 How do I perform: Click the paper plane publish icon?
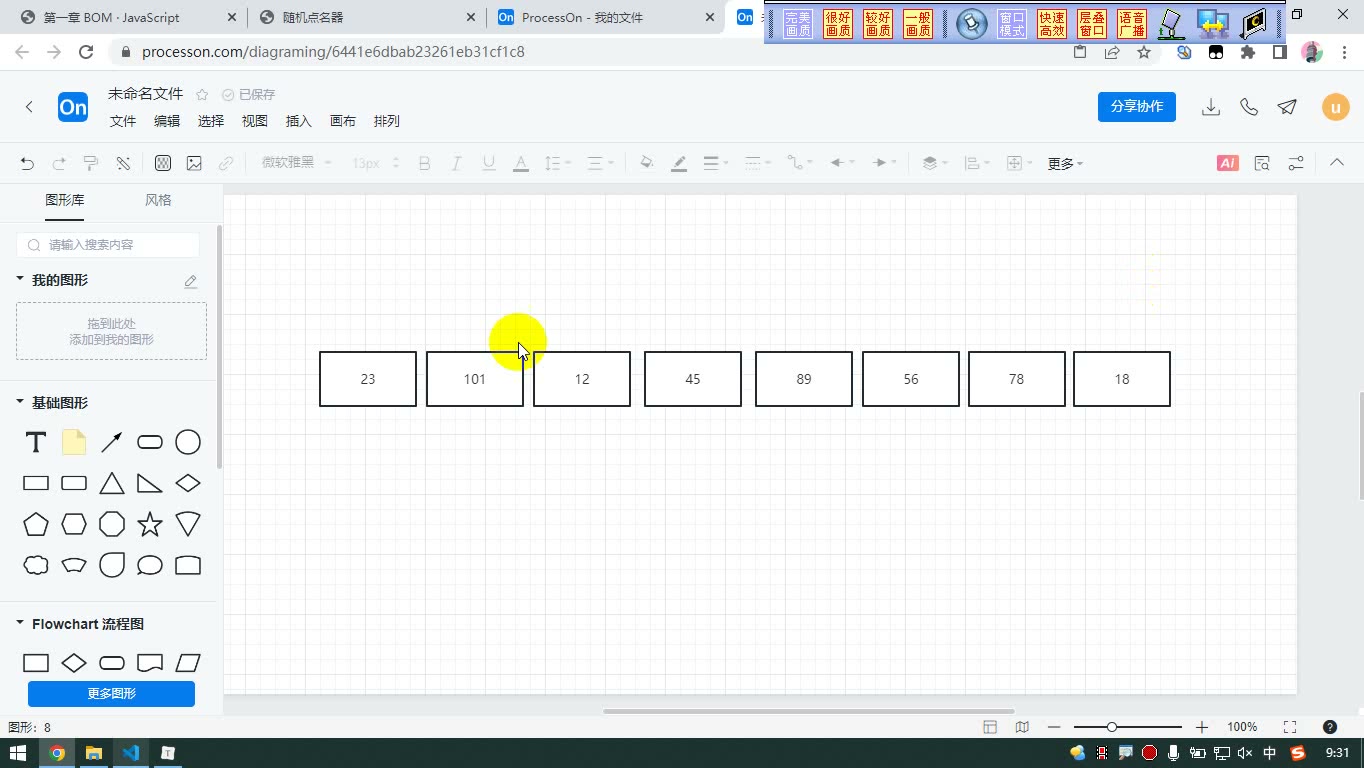pyautogui.click(x=1287, y=107)
